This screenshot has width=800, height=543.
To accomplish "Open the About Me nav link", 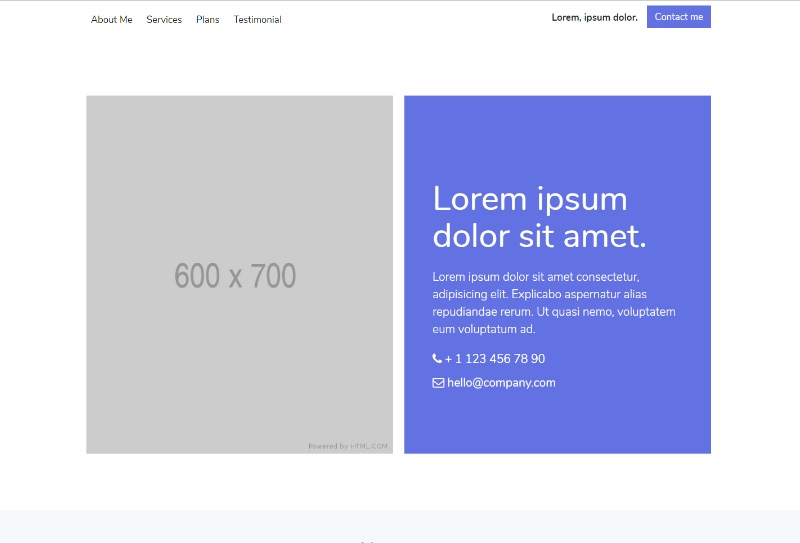I will click(111, 19).
